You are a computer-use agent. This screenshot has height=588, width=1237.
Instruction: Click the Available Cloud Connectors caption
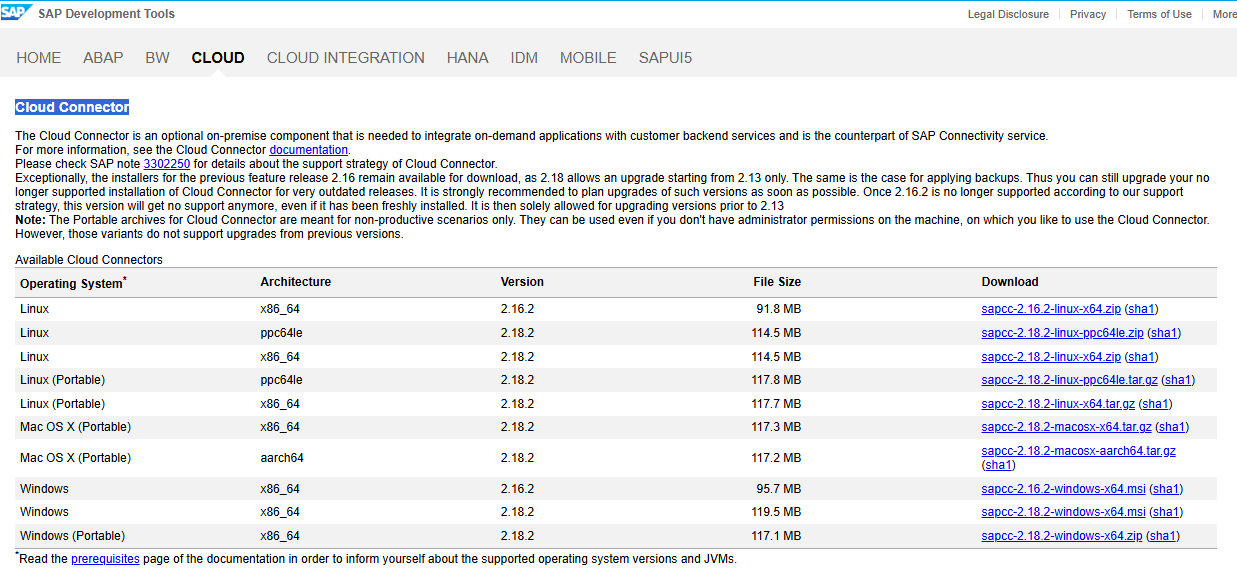(x=89, y=260)
